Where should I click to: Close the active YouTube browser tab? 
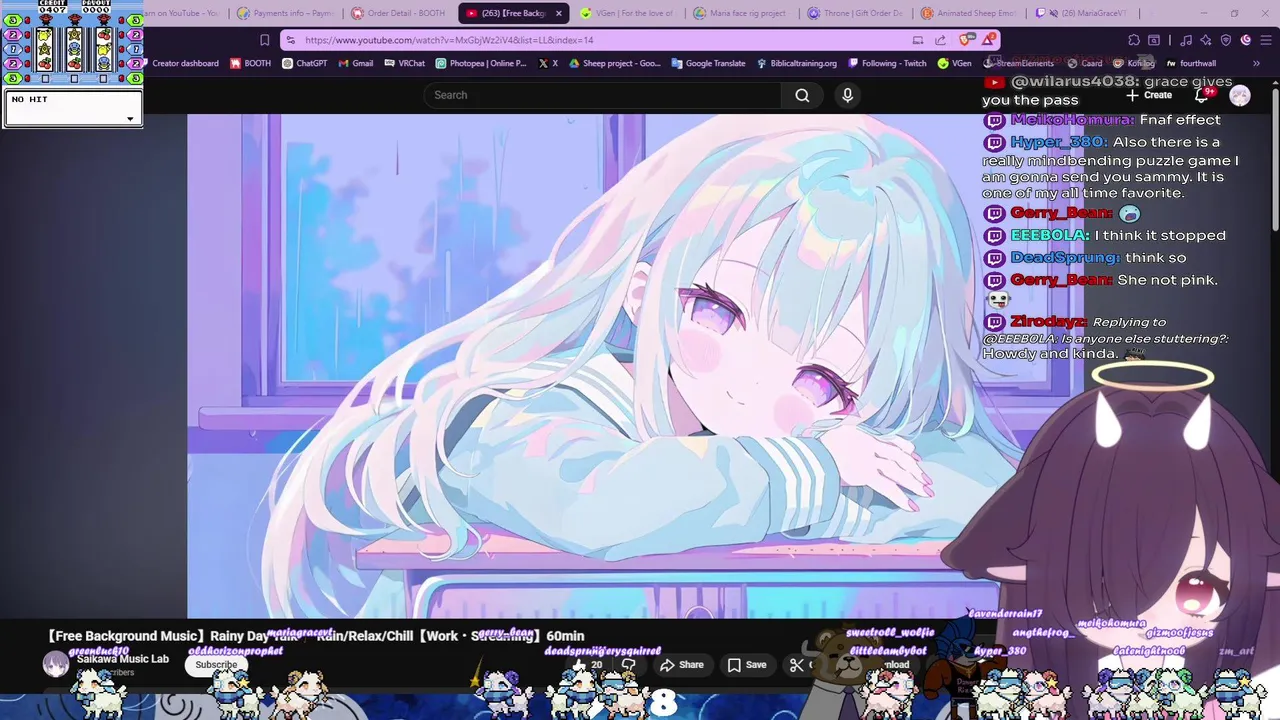coord(559,13)
